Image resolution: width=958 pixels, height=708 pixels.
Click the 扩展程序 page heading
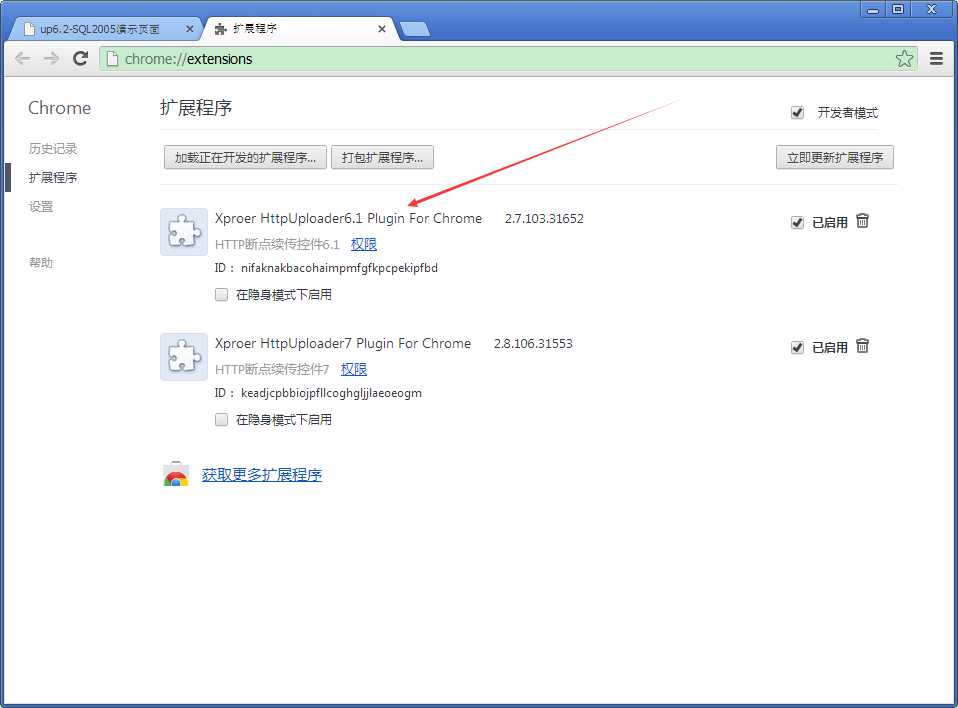196,108
